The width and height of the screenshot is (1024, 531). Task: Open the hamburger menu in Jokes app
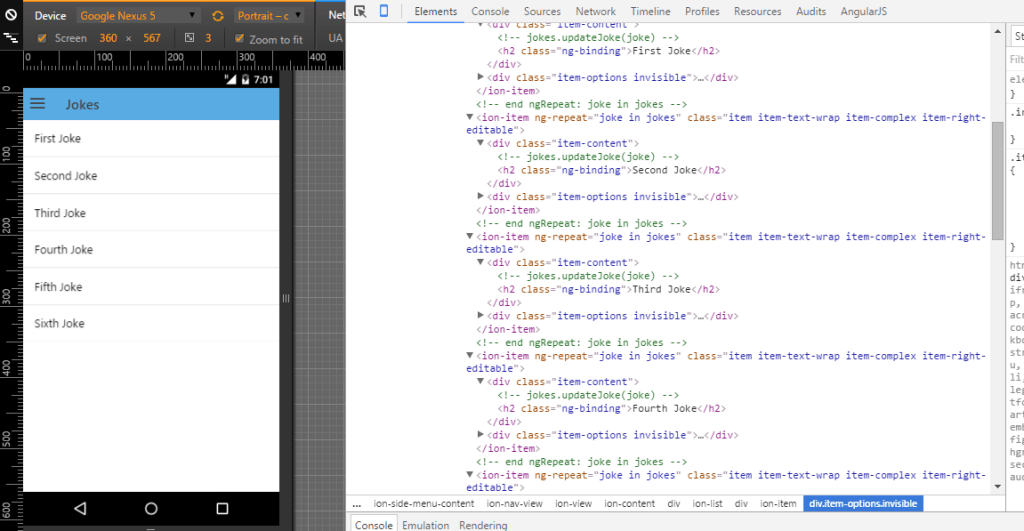click(38, 104)
